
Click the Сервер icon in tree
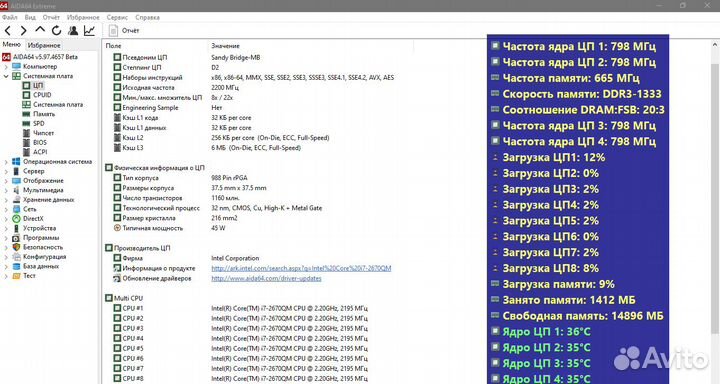click(16, 171)
